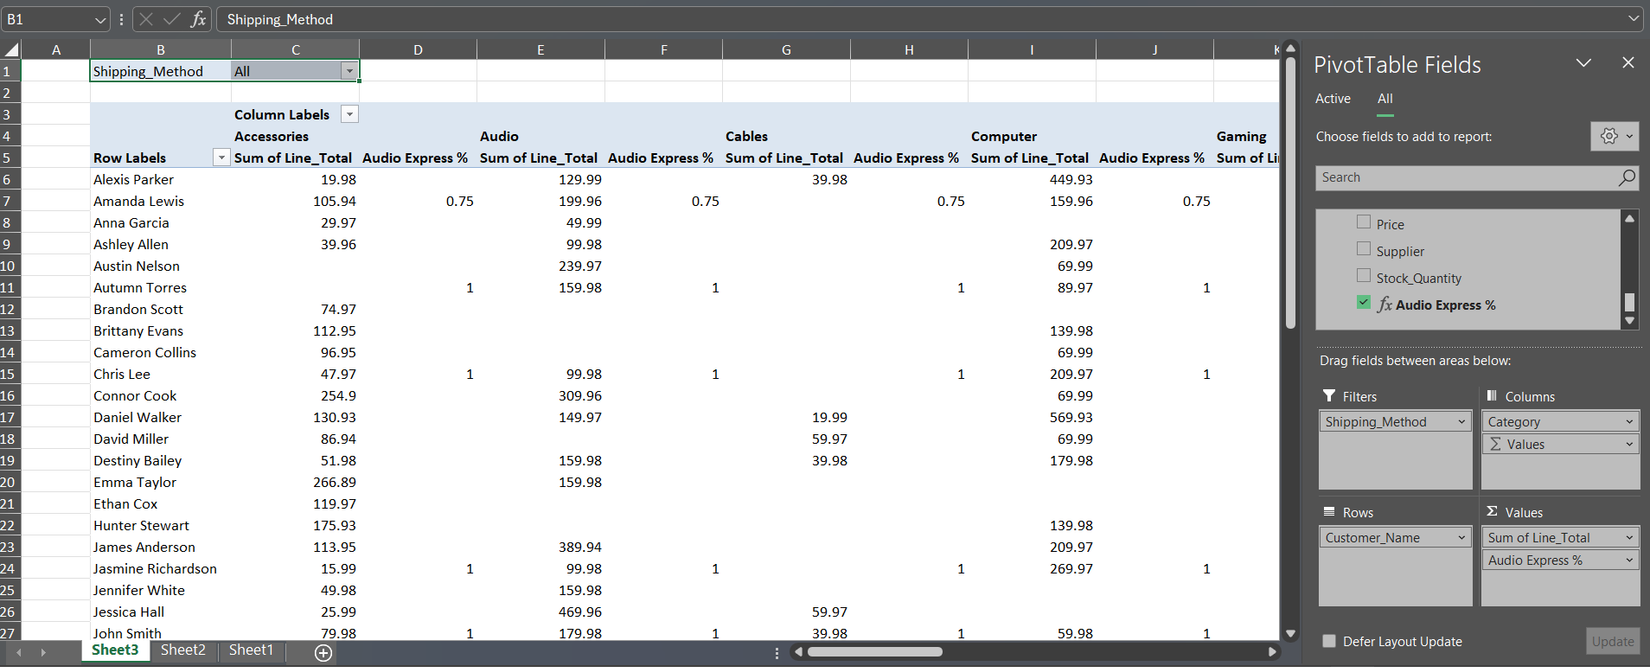Select the value 469.96 cell
Image resolution: width=1650 pixels, height=667 pixels.
point(540,612)
